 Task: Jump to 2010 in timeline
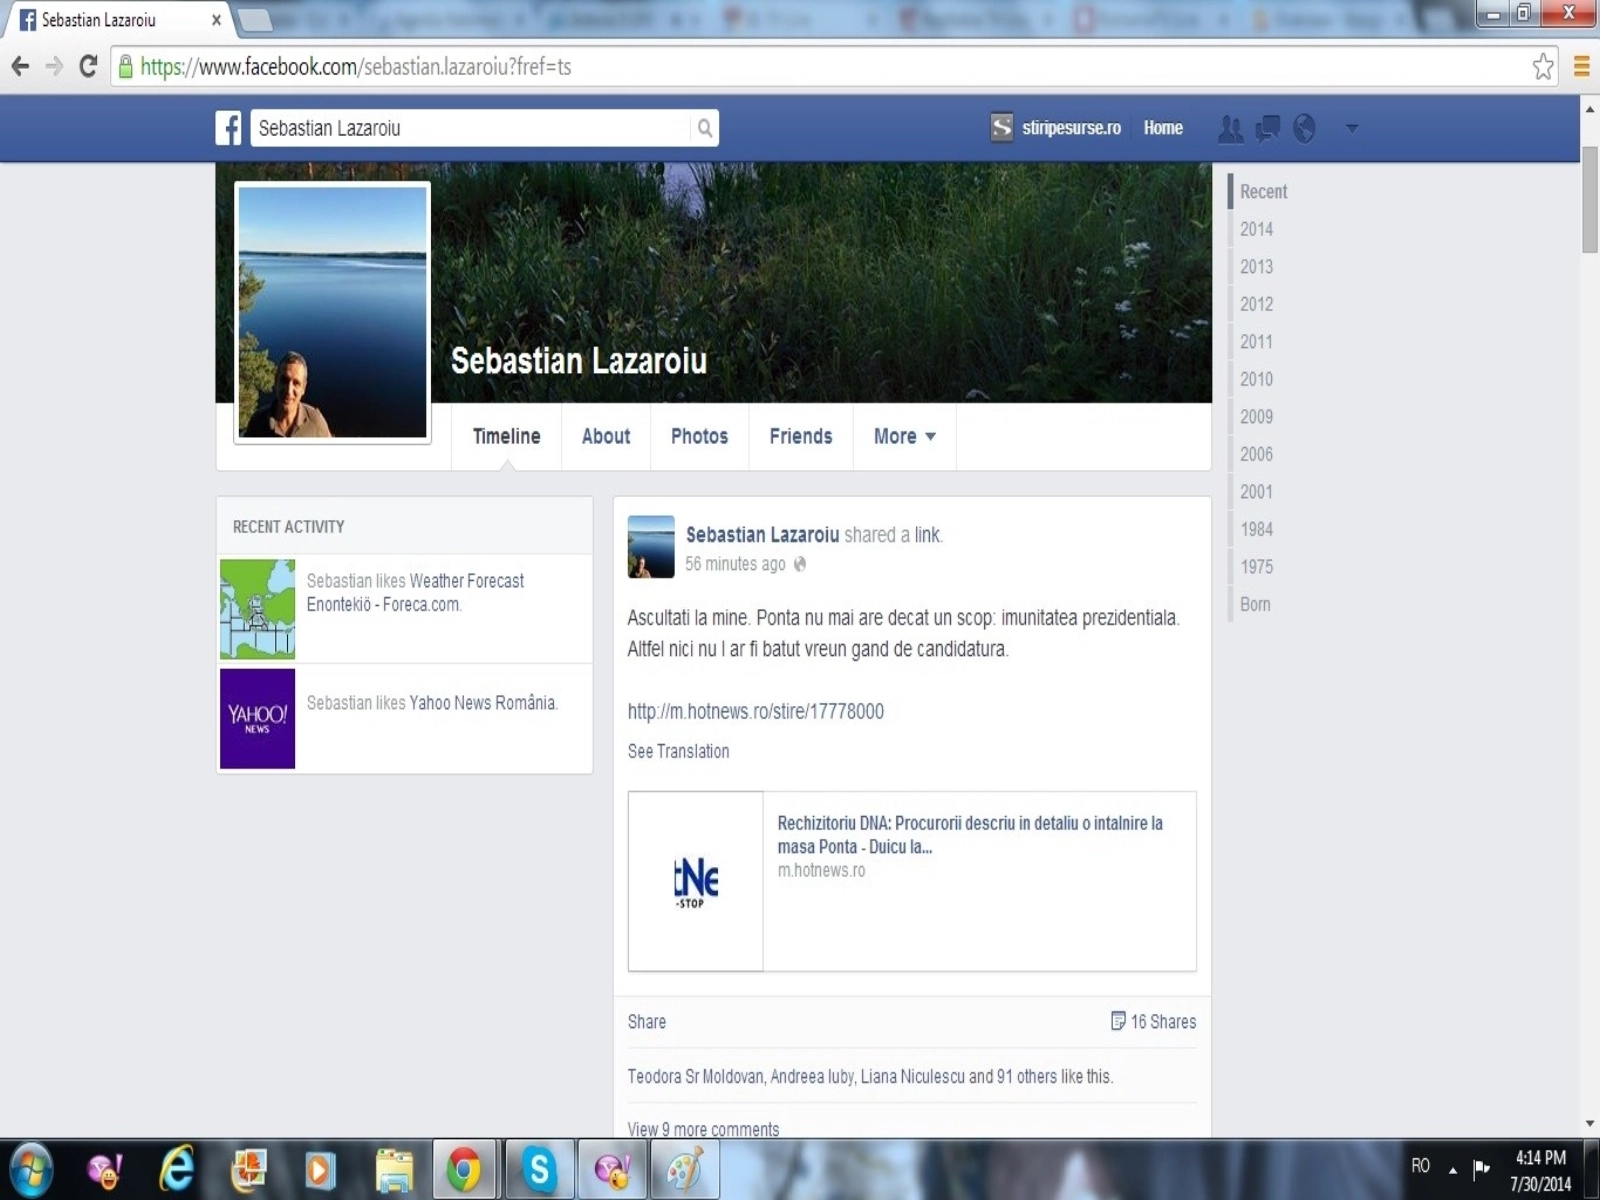pyautogui.click(x=1256, y=379)
